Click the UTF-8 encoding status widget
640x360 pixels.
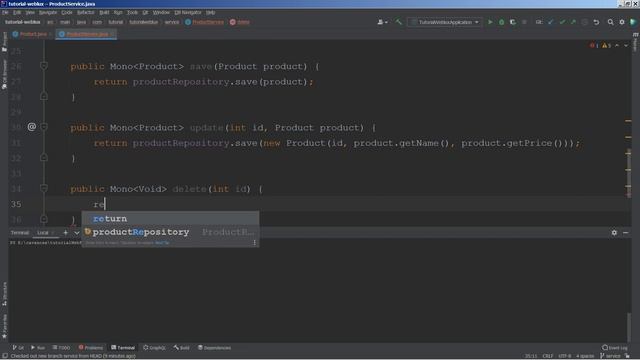pyautogui.click(x=564, y=356)
